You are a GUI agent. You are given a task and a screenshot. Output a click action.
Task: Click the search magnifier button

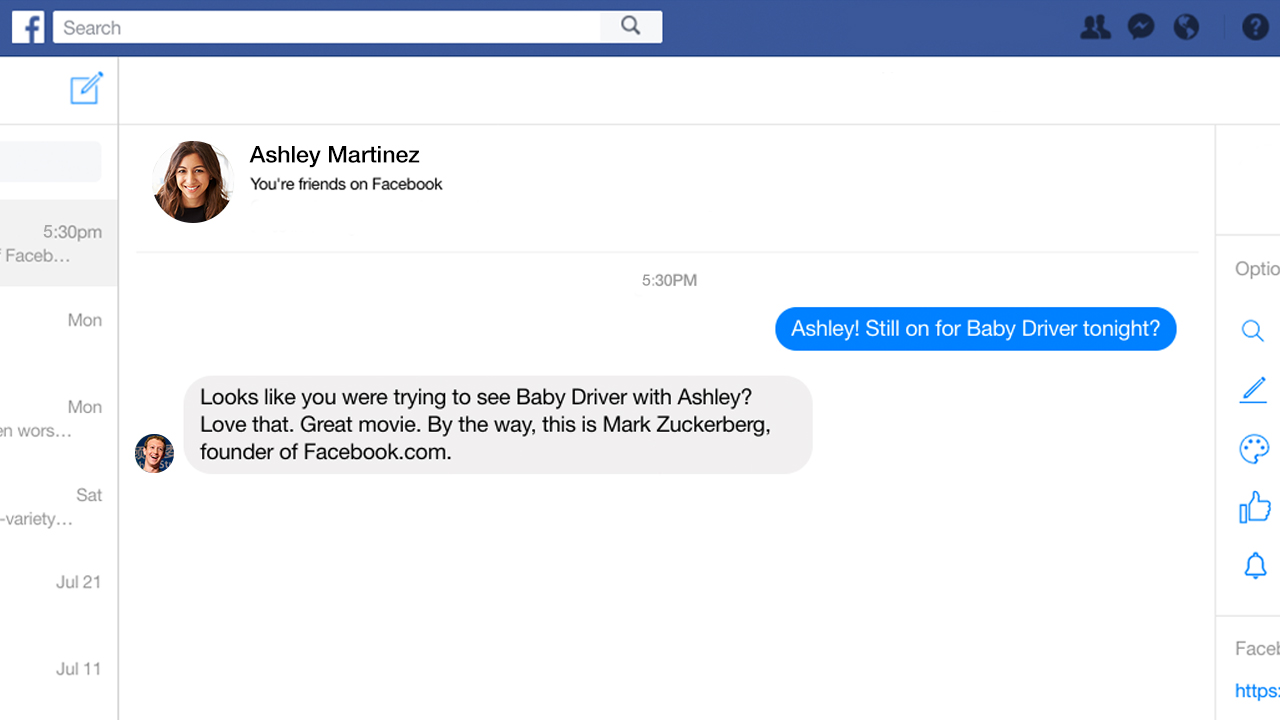click(x=631, y=27)
